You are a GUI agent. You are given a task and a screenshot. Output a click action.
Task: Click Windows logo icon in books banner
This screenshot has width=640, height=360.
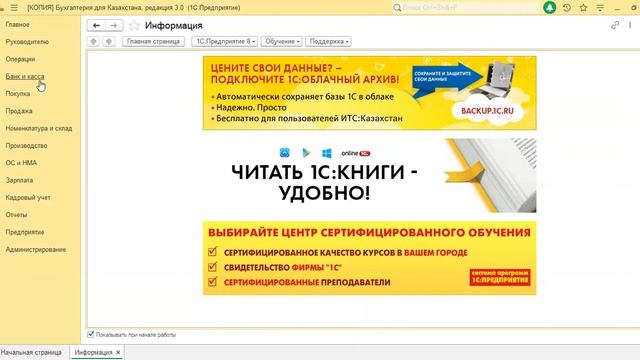[x=327, y=153]
